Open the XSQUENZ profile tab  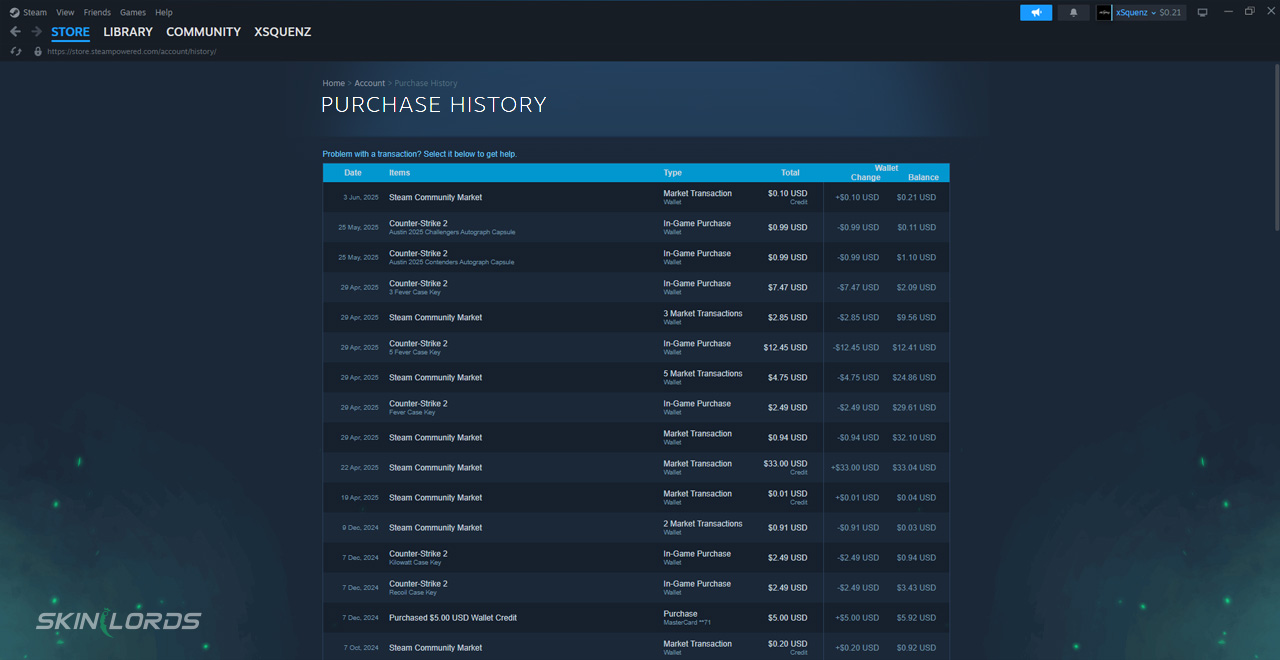coord(283,32)
